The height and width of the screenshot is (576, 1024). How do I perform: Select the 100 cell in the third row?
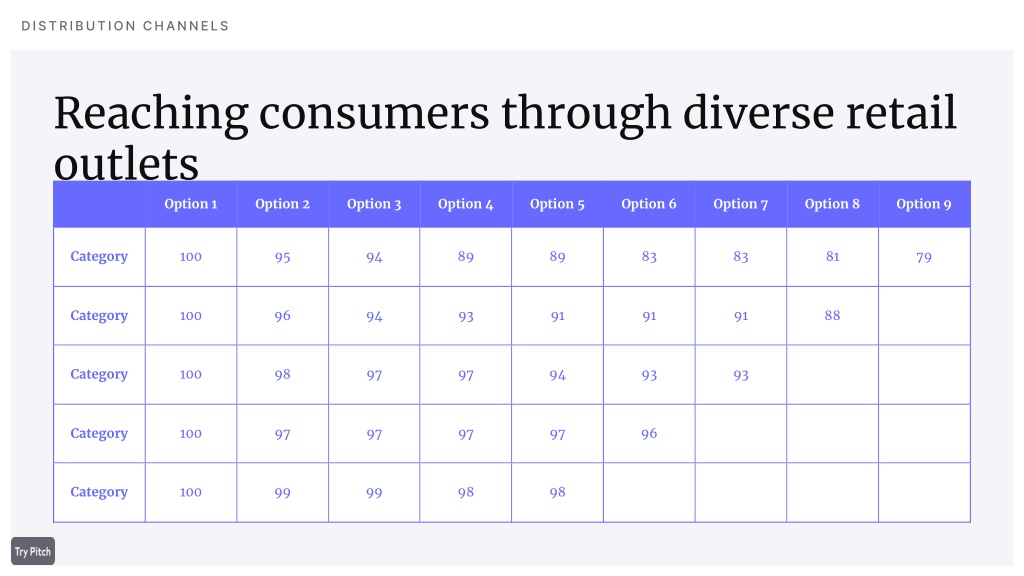(191, 375)
